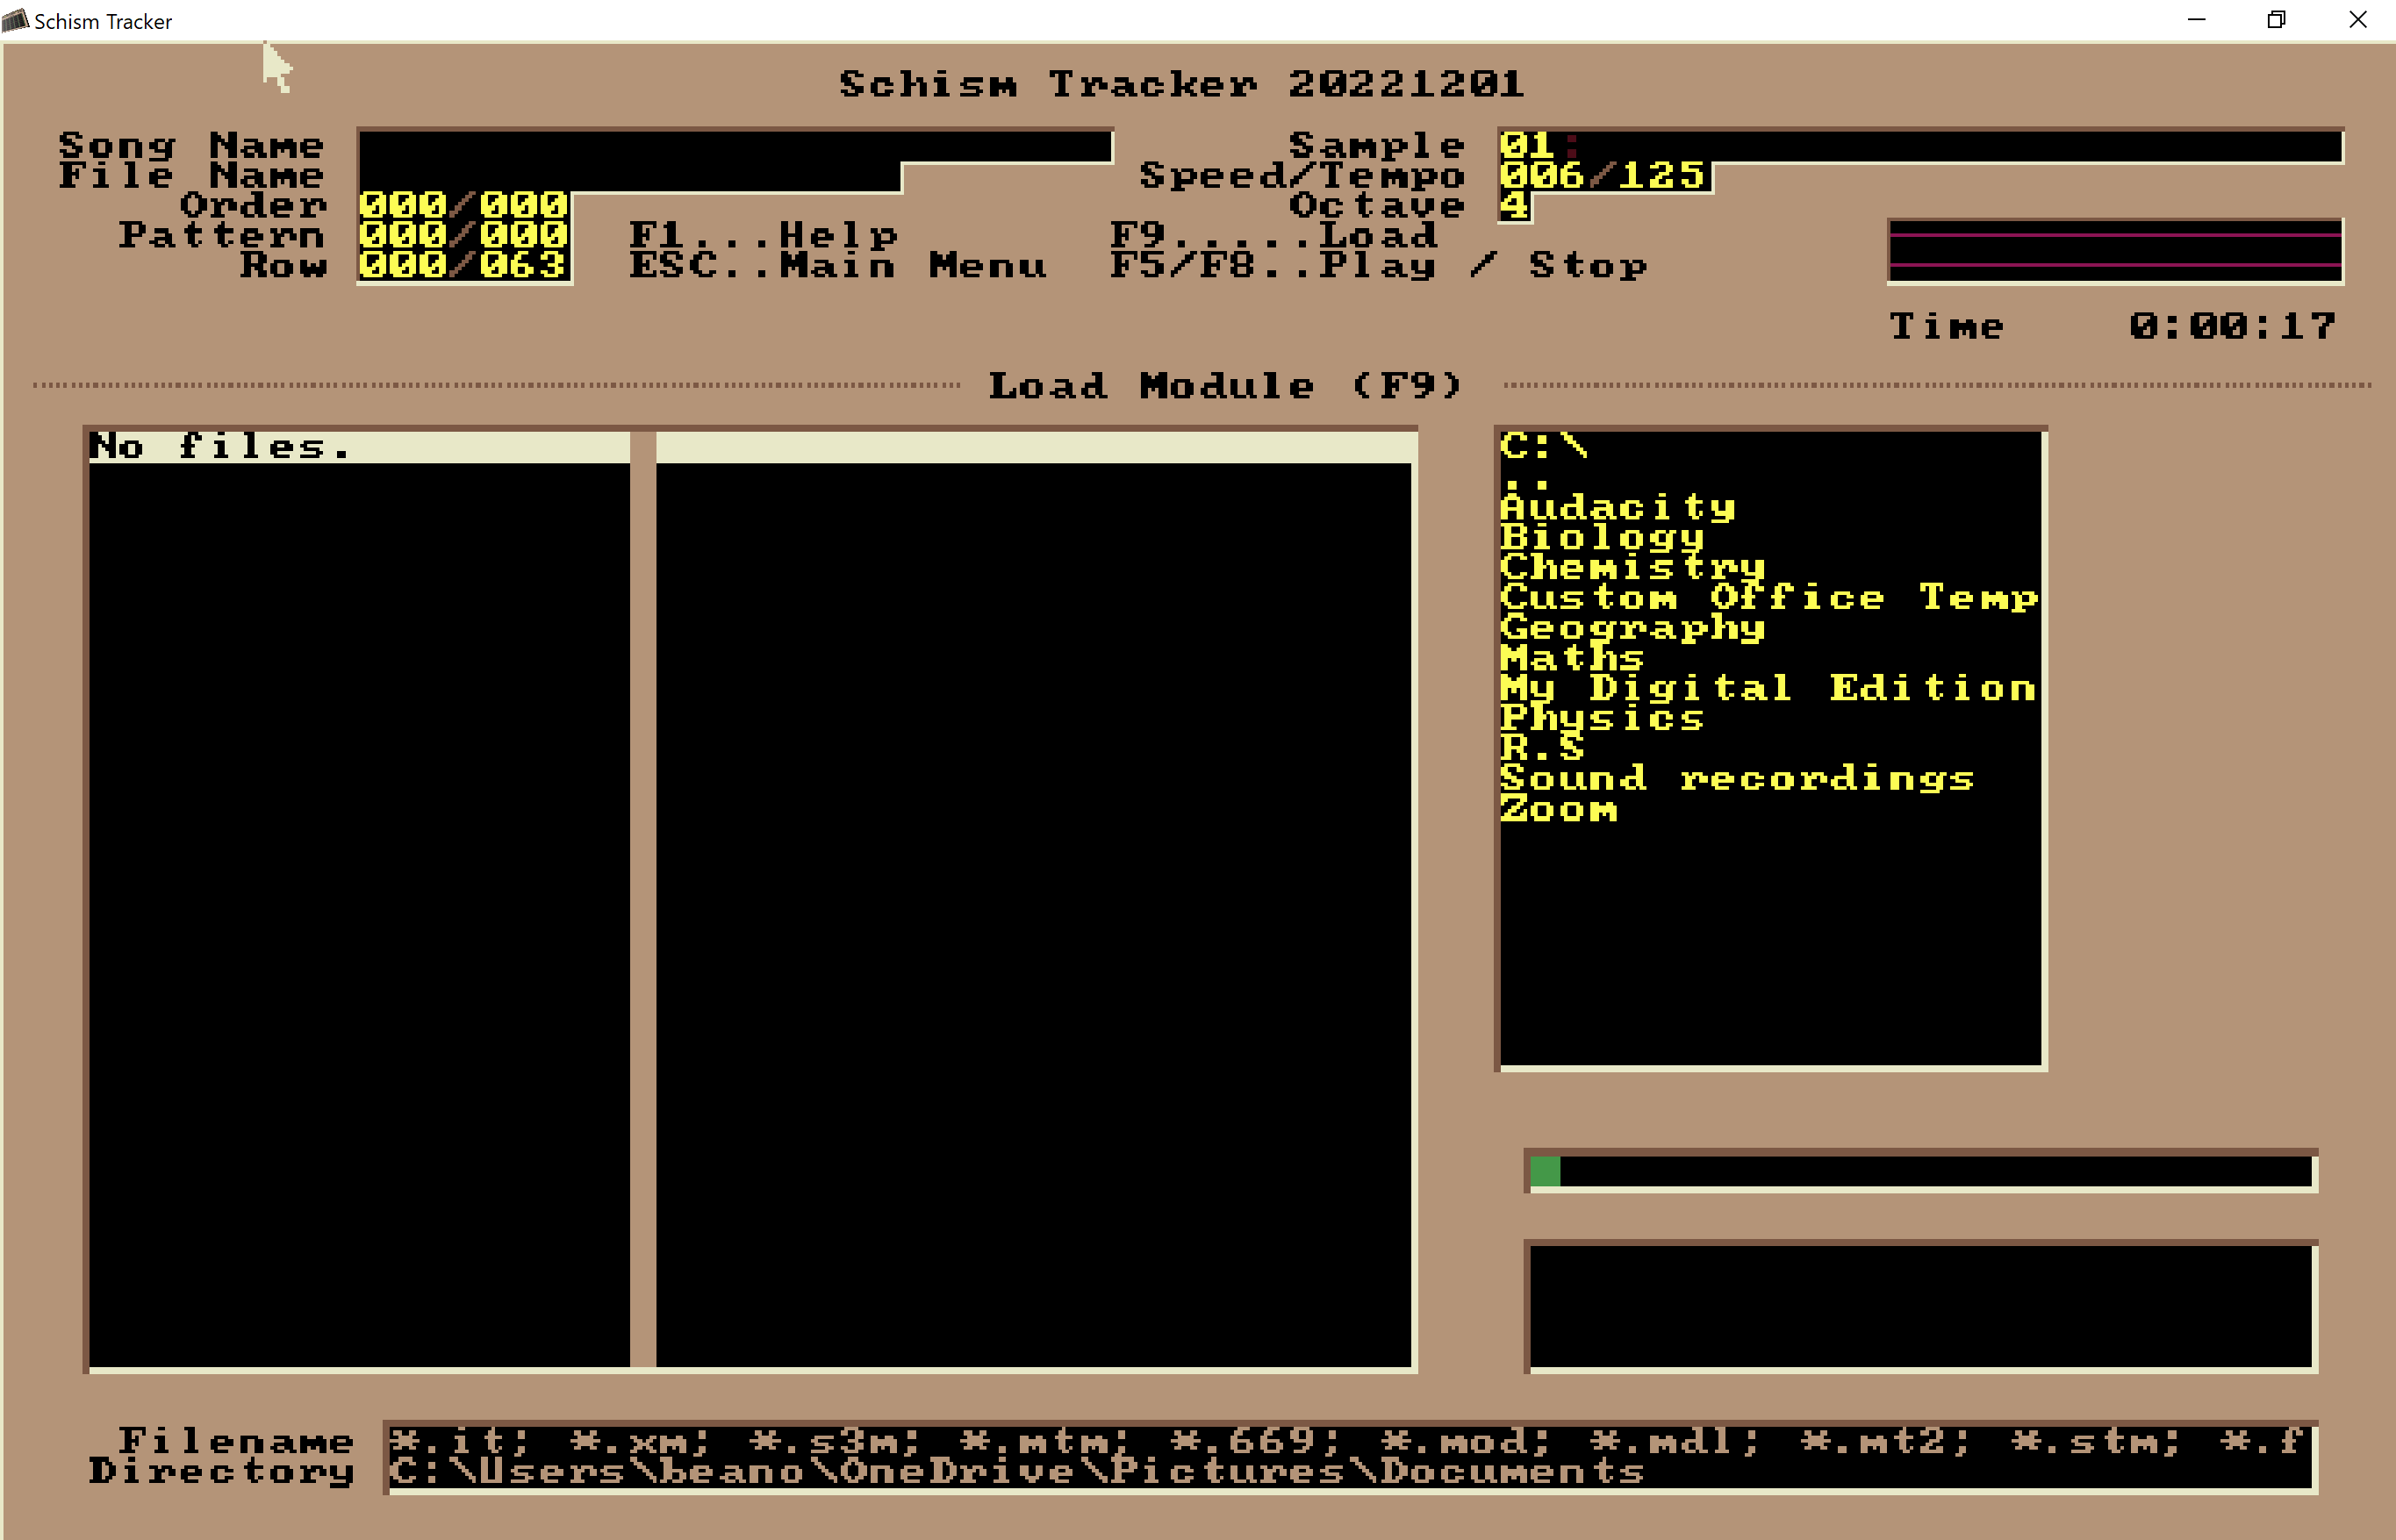Select the Biology directory
The width and height of the screenshot is (2396, 1540).
(x=1602, y=538)
